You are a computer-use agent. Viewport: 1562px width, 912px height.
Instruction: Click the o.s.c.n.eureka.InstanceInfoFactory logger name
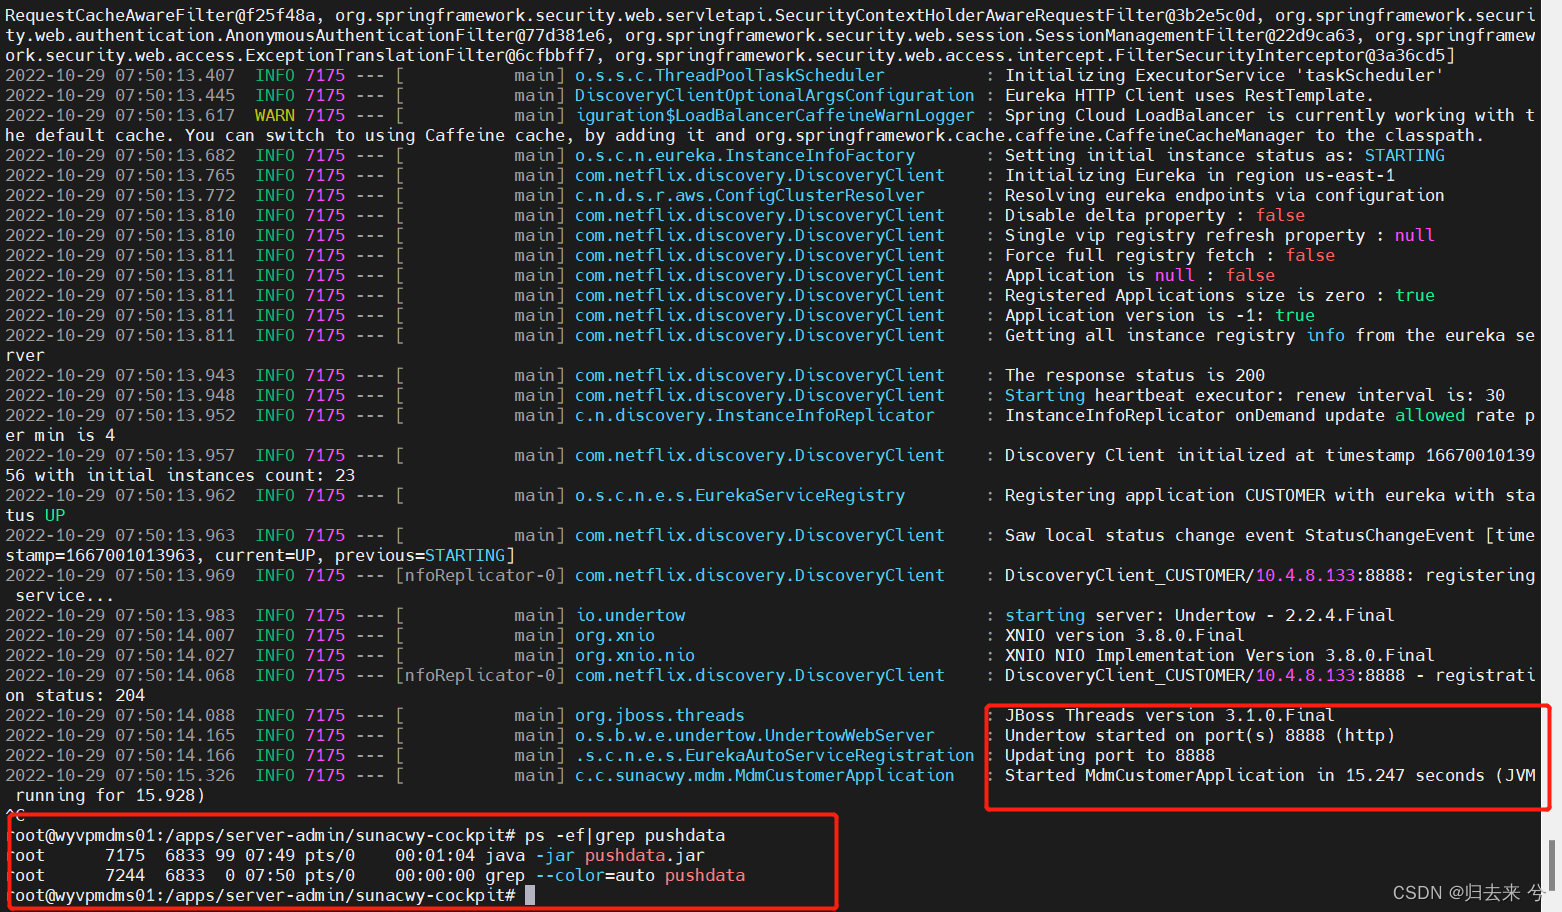tap(744, 156)
